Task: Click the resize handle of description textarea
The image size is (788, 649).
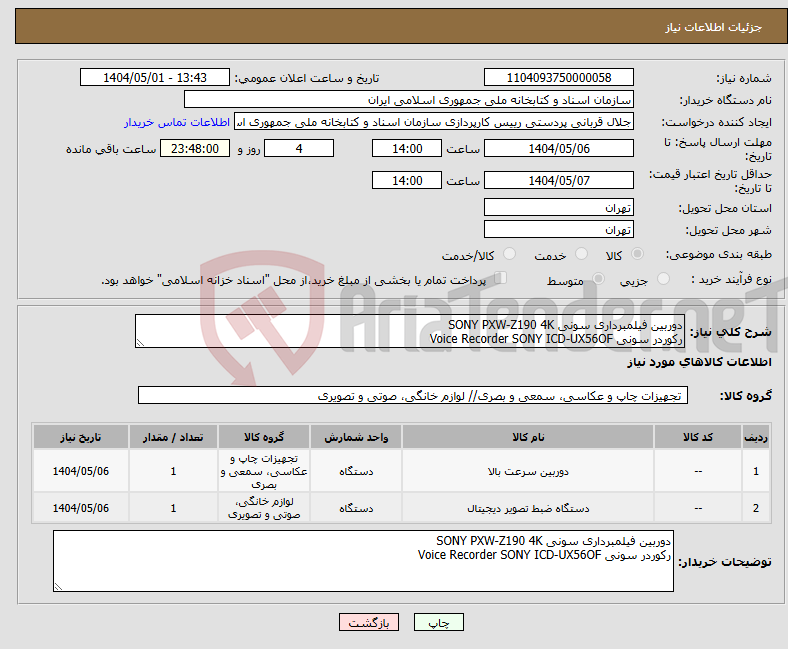Action: tap(140, 343)
